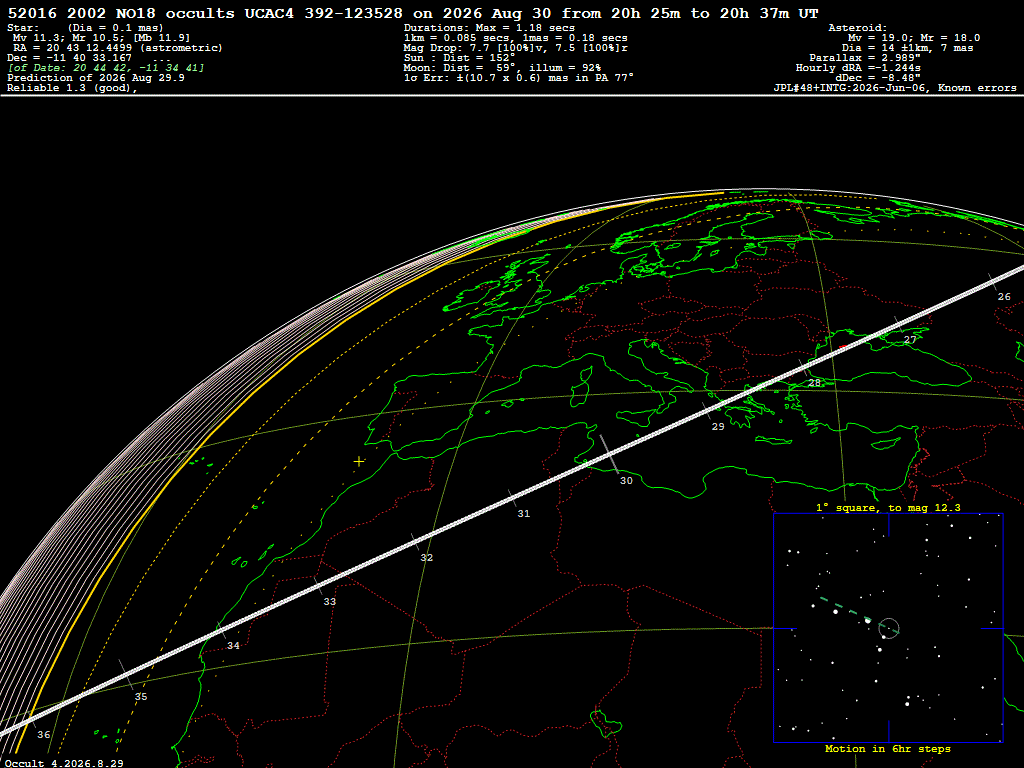Click the island of Cyprus outline
This screenshot has width=1024, height=768.
(886, 445)
